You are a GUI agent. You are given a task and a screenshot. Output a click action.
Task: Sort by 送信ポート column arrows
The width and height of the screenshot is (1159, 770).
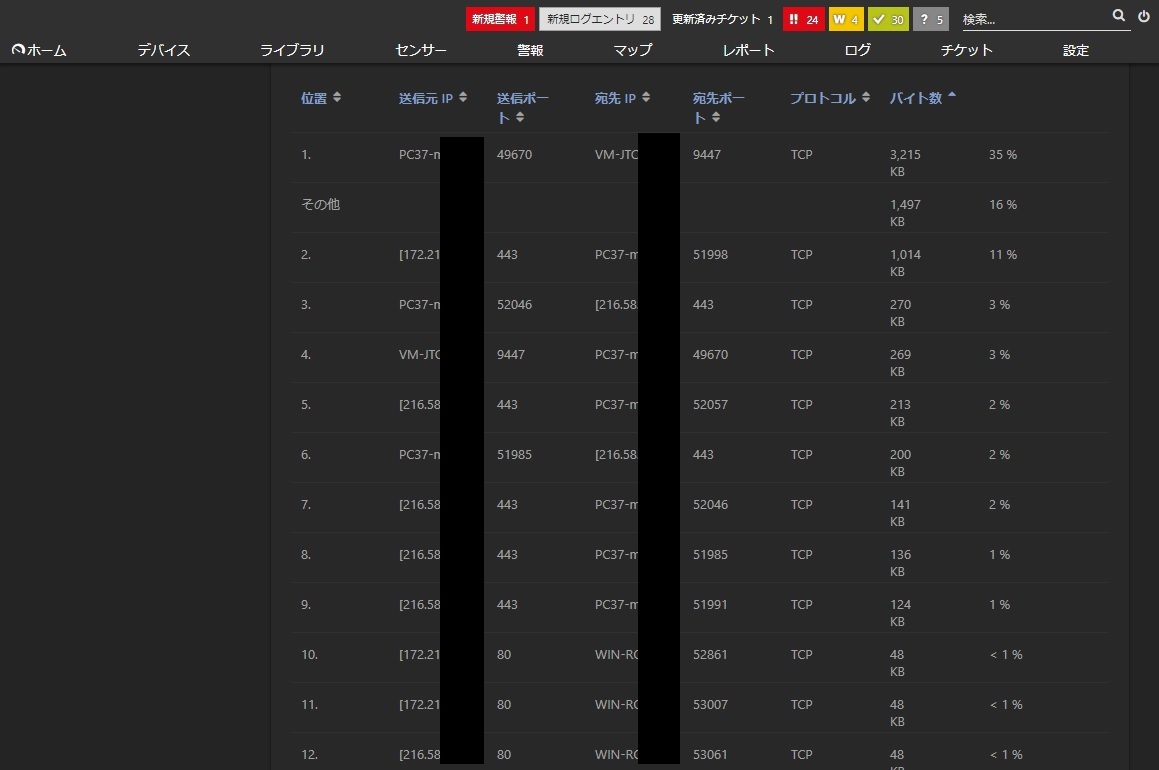click(520, 117)
